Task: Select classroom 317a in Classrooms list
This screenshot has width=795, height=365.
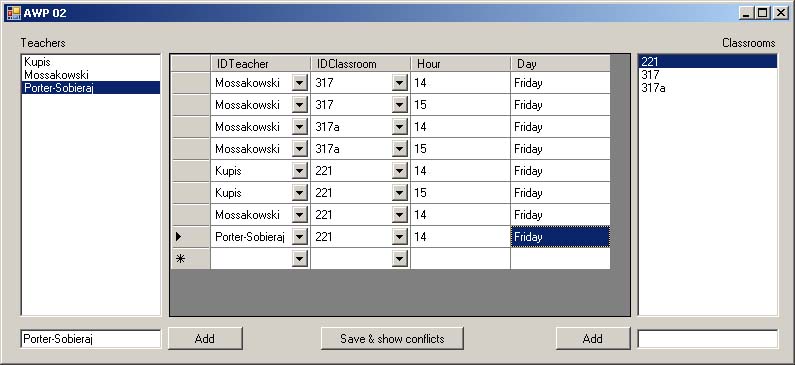Action: click(707, 88)
